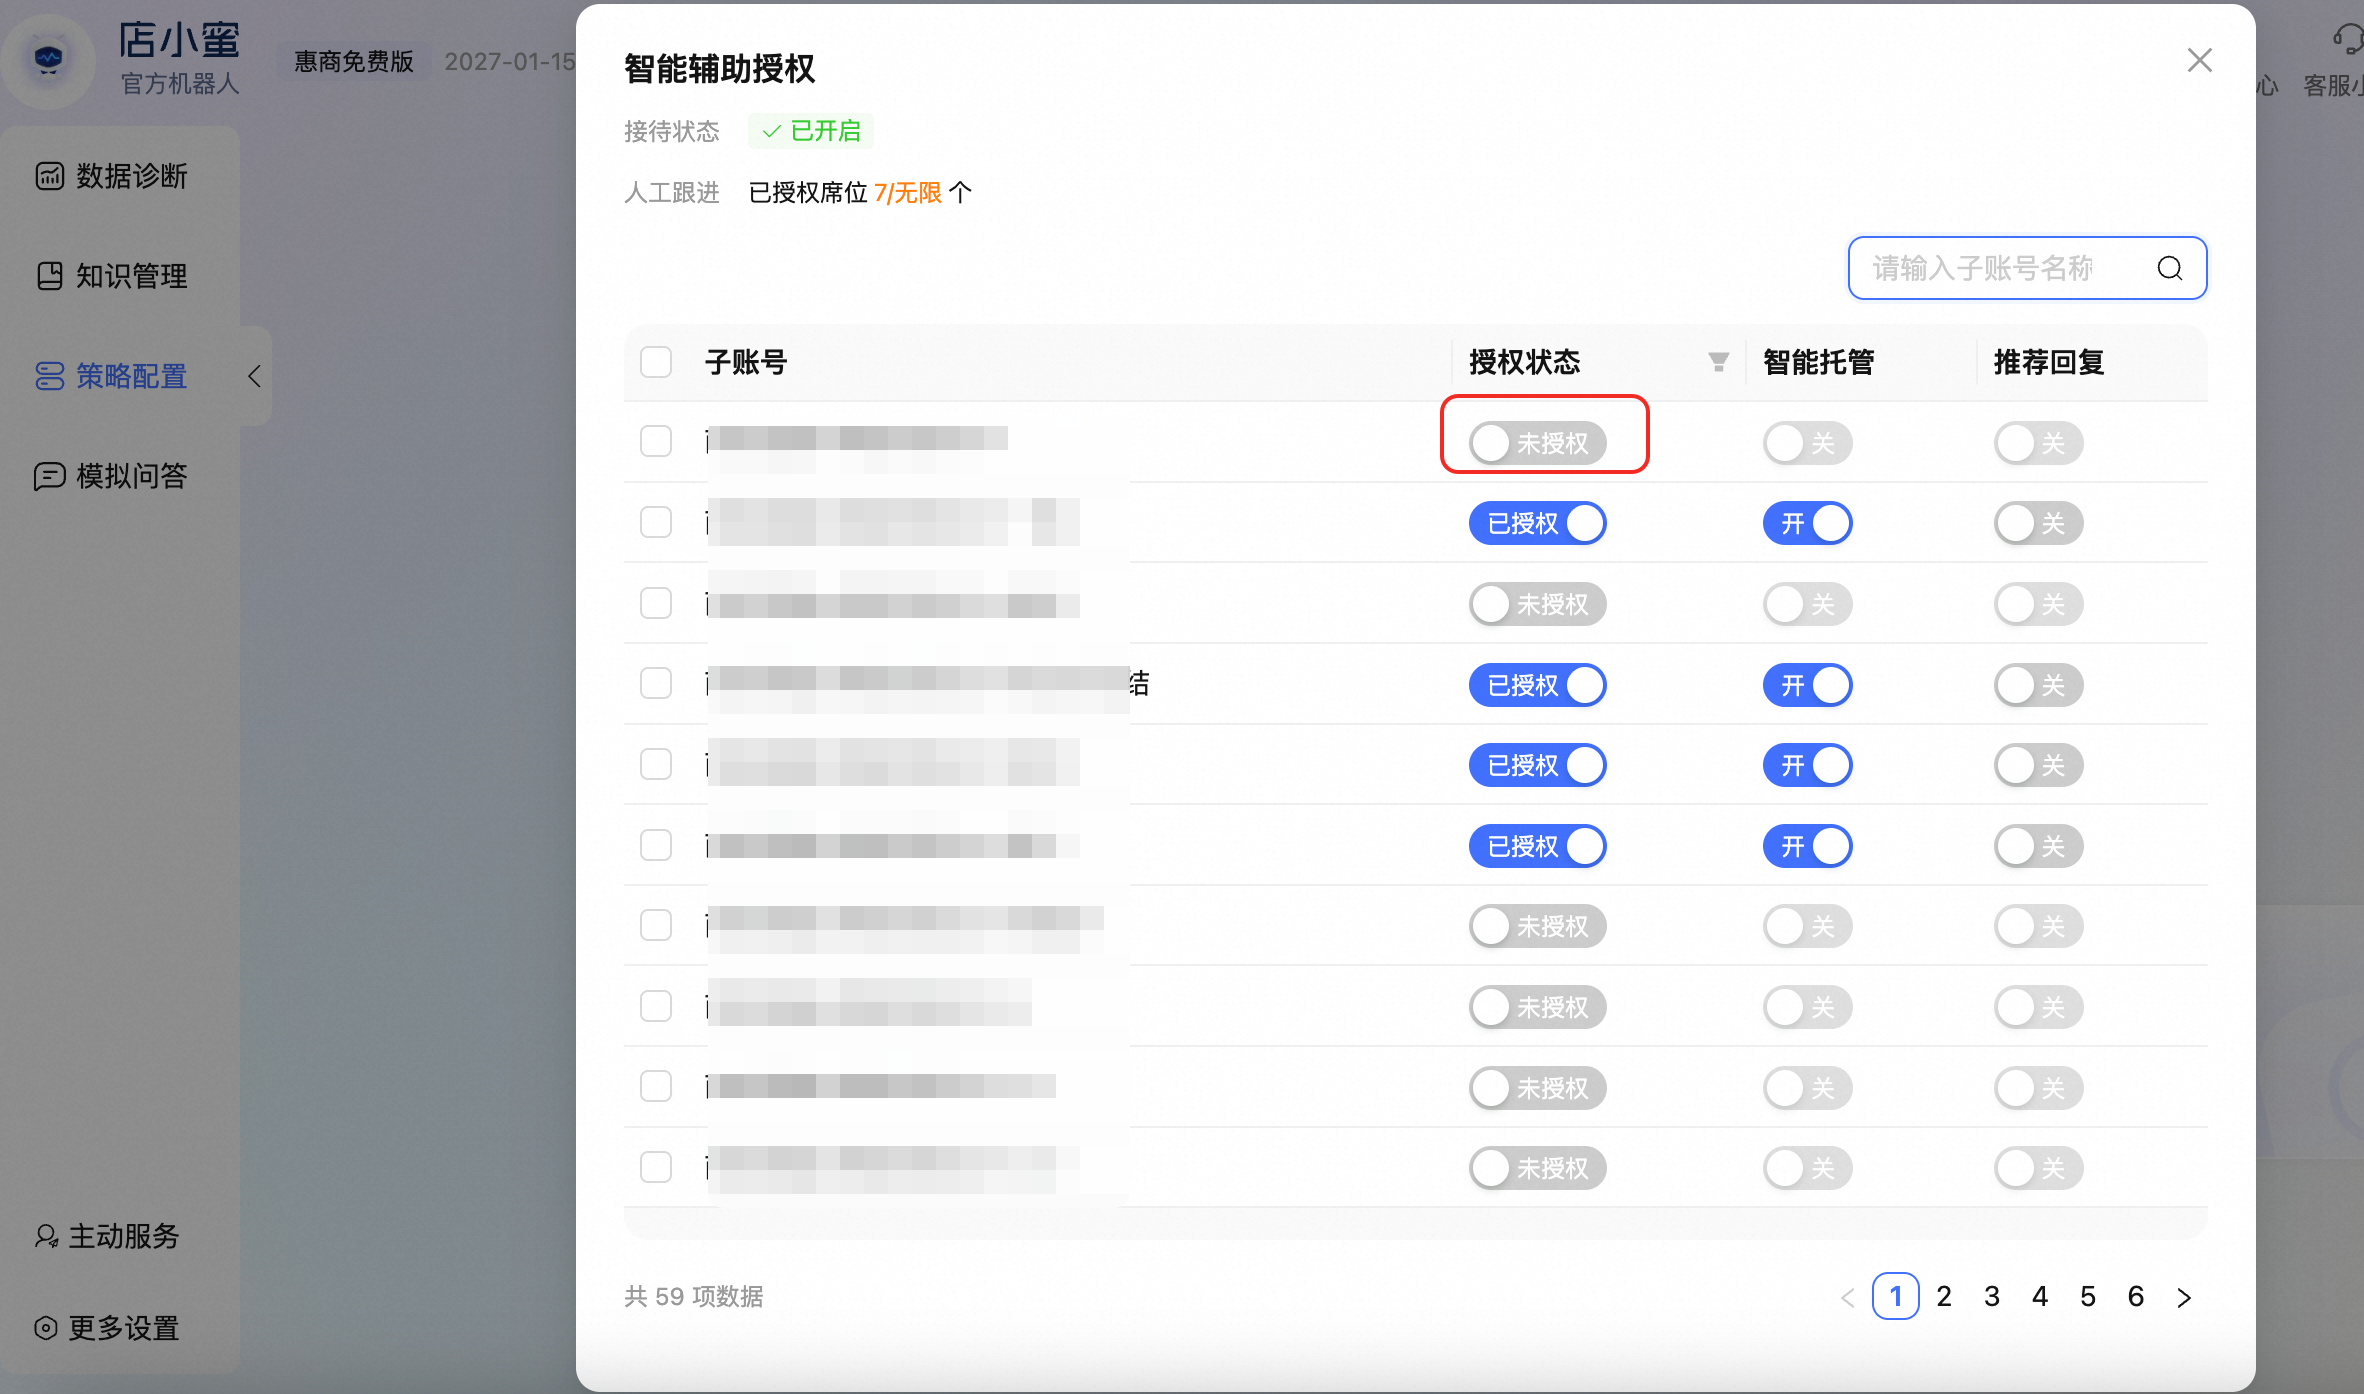Go to page 5 in pagination
Viewport: 2364px width, 1394px height.
pos(2088,1297)
